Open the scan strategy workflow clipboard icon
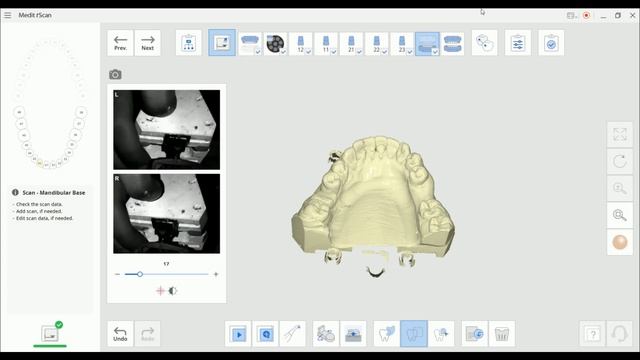 (x=189, y=43)
